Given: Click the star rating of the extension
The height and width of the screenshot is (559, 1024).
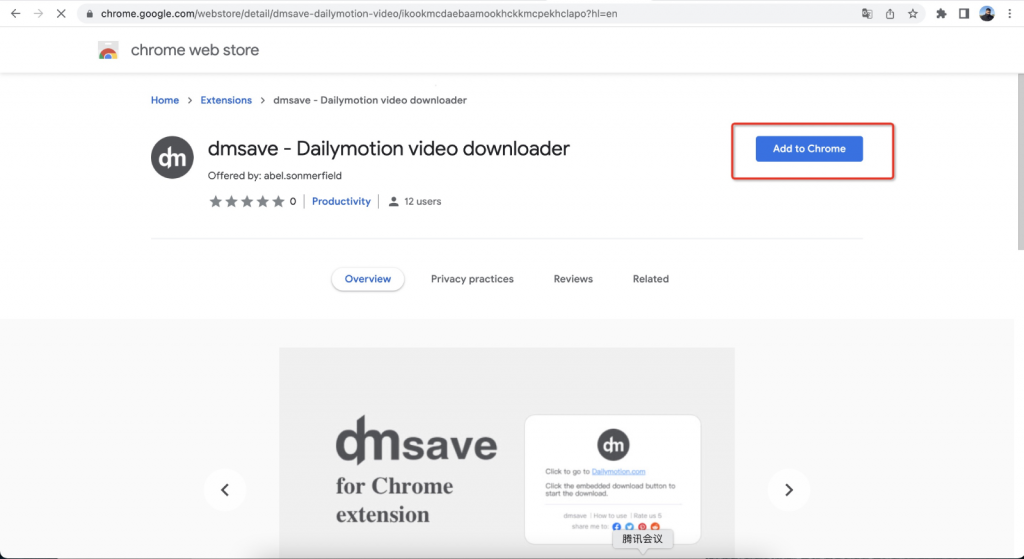Looking at the screenshot, I should click(247, 201).
